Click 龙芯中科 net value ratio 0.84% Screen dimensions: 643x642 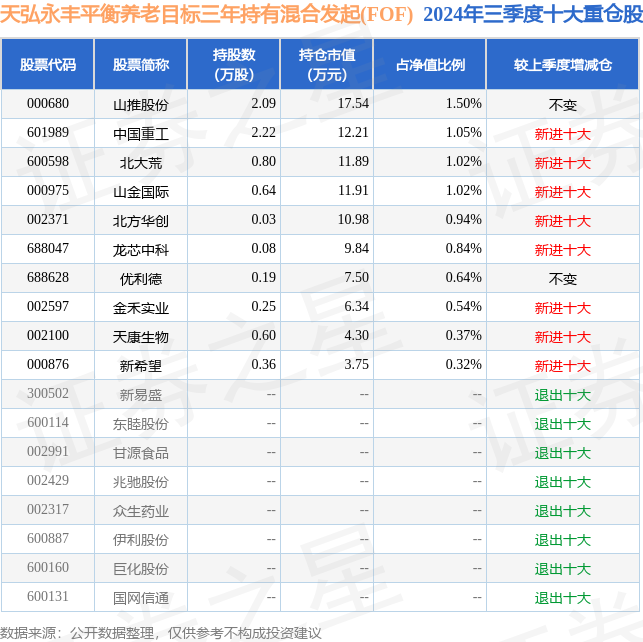pyautogui.click(x=463, y=249)
